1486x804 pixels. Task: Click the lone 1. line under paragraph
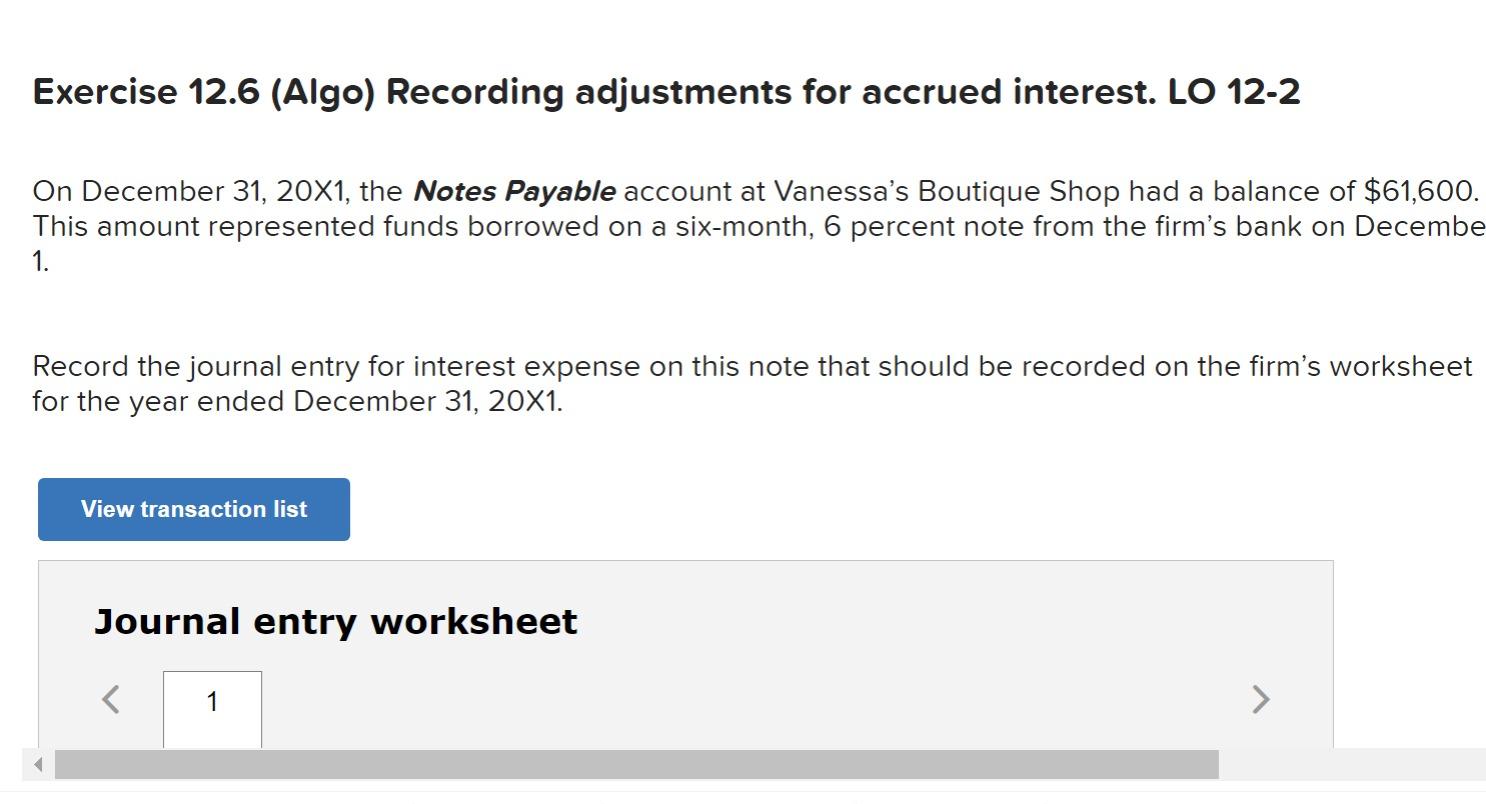[40, 262]
